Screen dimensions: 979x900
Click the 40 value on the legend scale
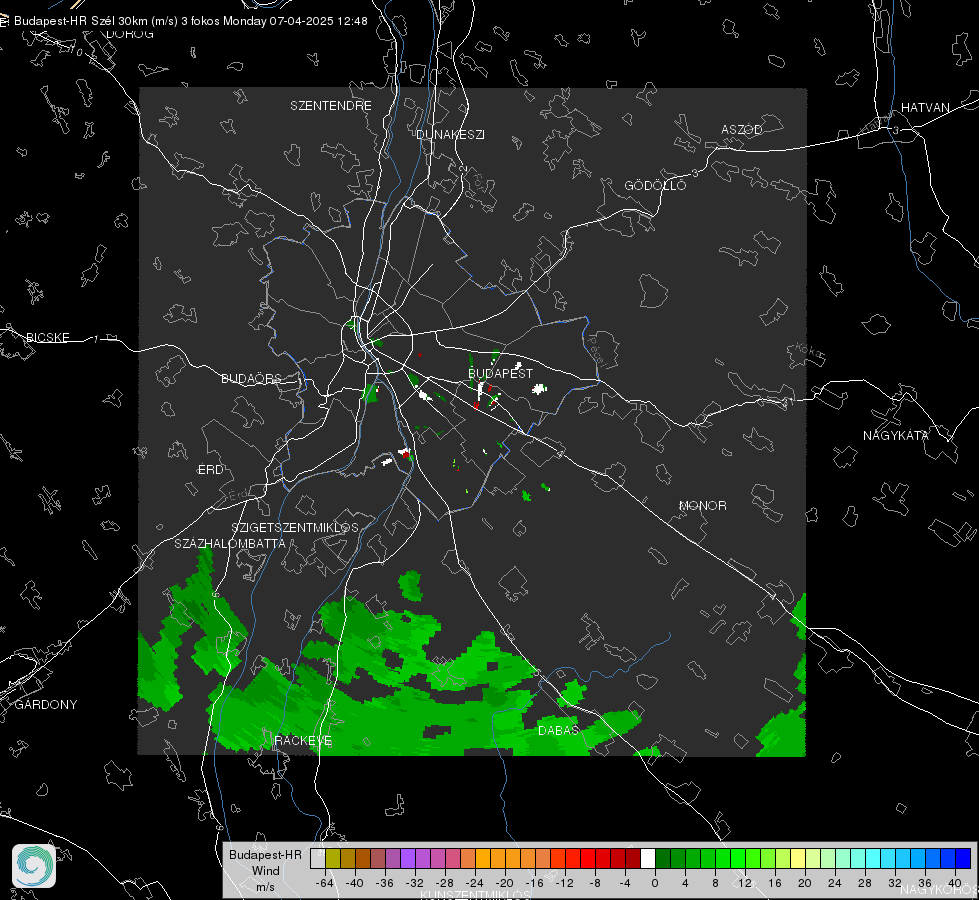click(x=955, y=883)
